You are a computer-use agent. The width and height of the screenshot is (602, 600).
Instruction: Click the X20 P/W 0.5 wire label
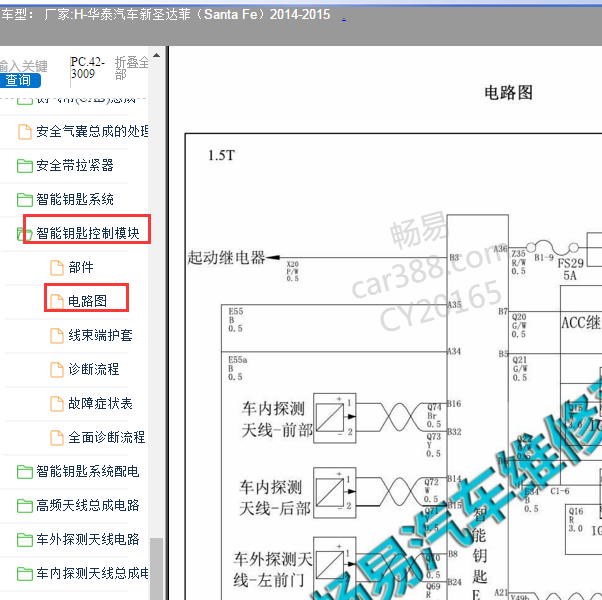(292, 271)
